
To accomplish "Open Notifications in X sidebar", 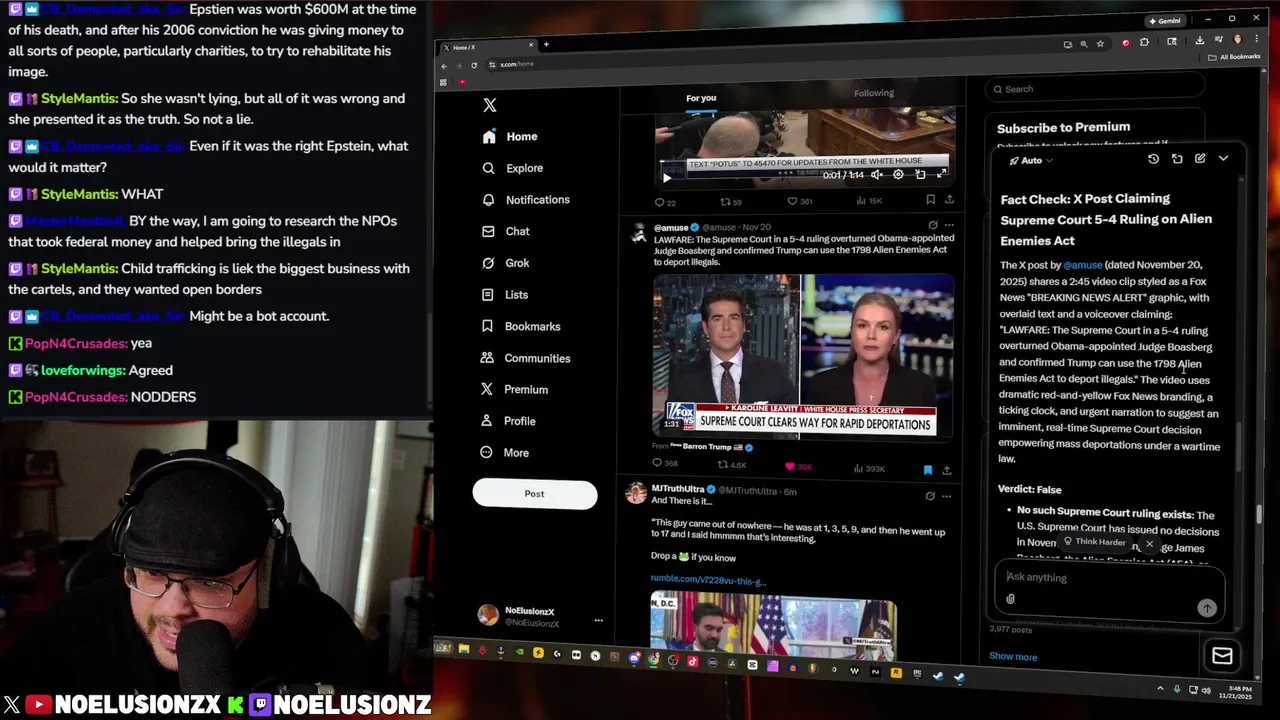I will click(x=526, y=200).
